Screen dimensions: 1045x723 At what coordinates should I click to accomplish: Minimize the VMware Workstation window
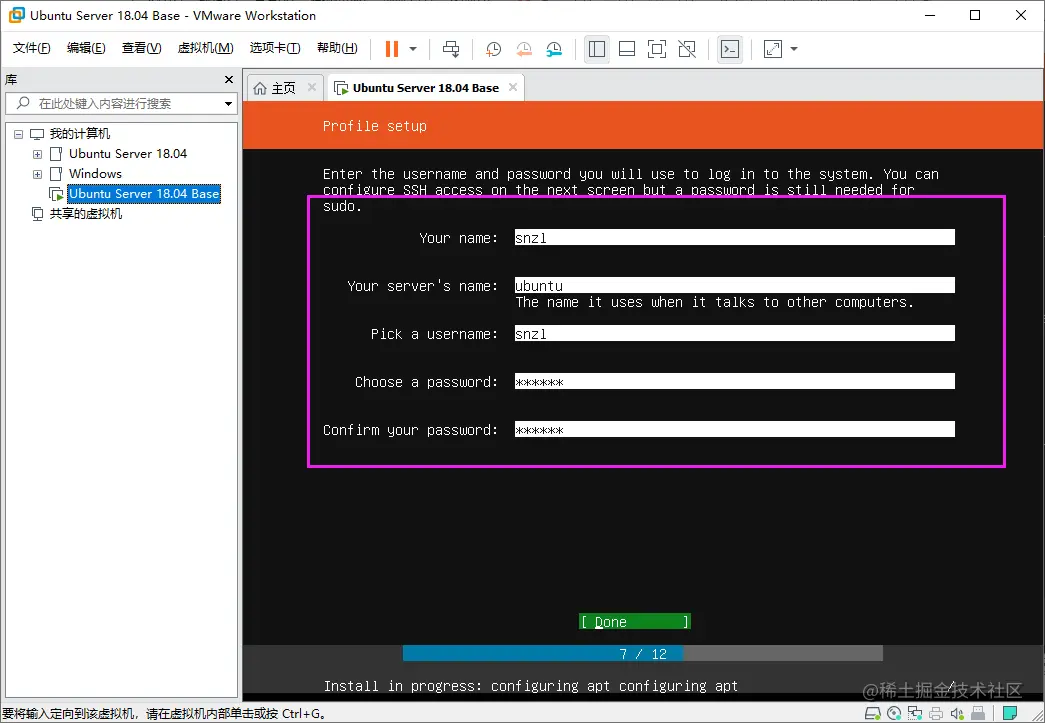[x=929, y=15]
